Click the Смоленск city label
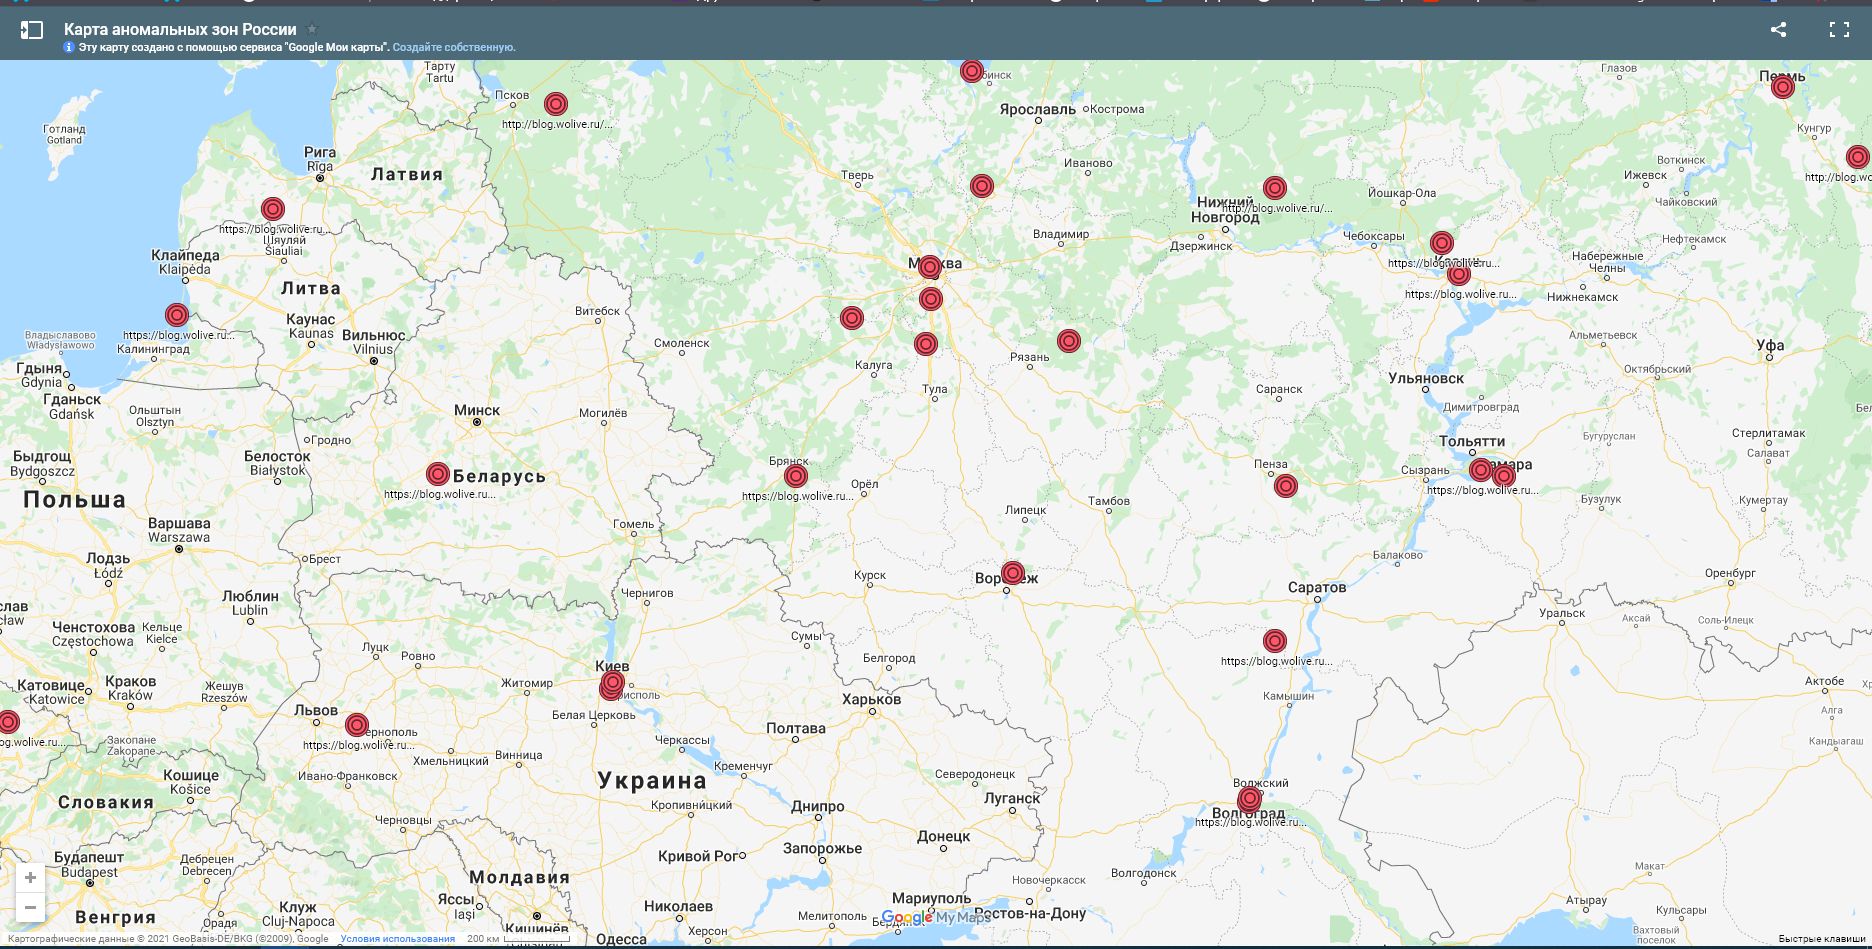Viewport: 1872px width, 949px height. [x=682, y=343]
